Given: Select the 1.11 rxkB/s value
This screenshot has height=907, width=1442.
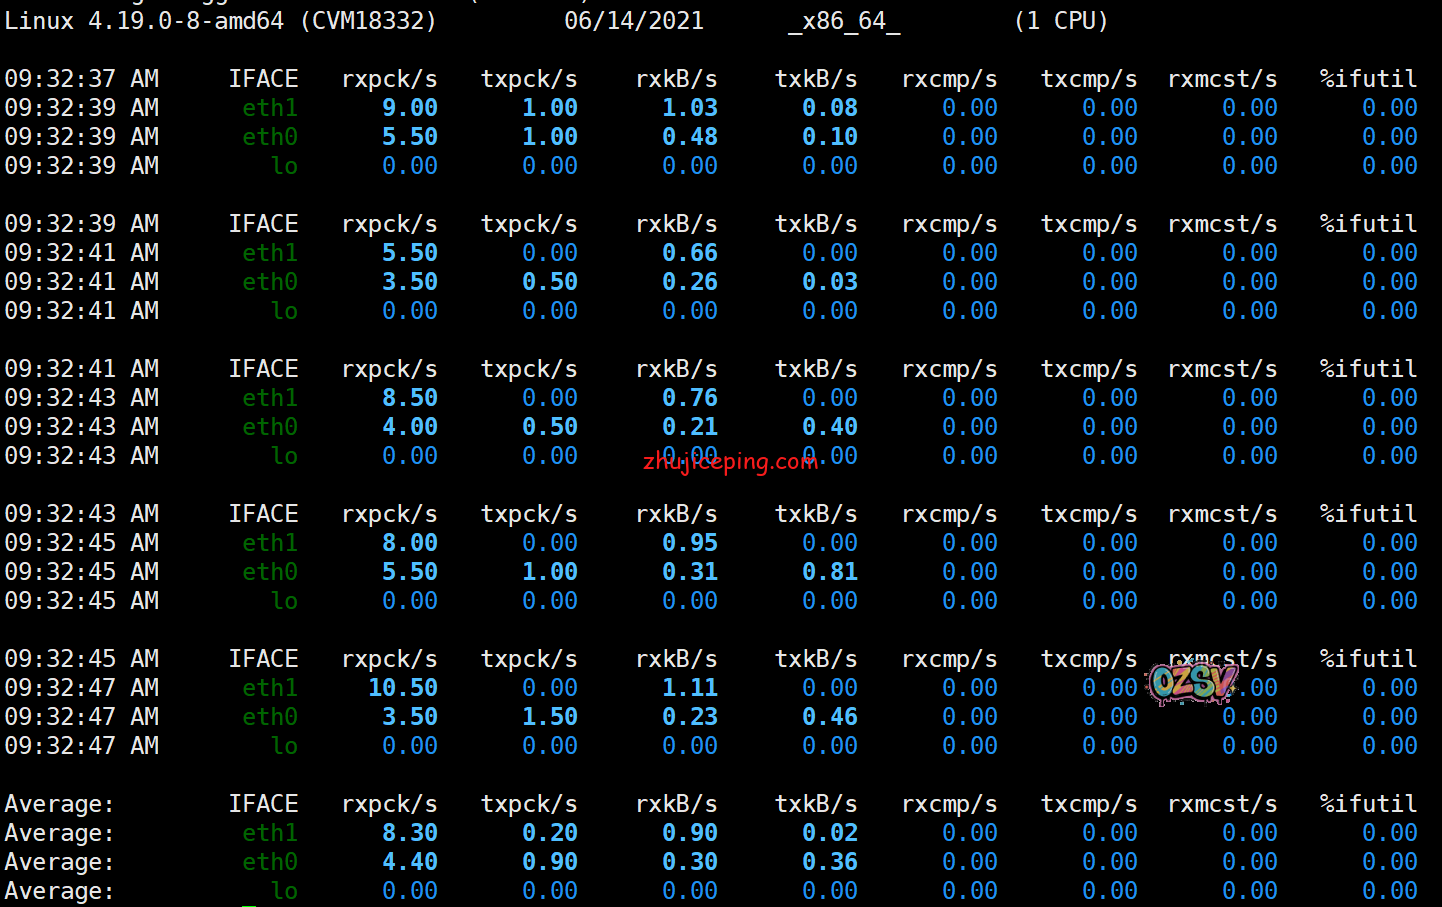Looking at the screenshot, I should (x=690, y=688).
